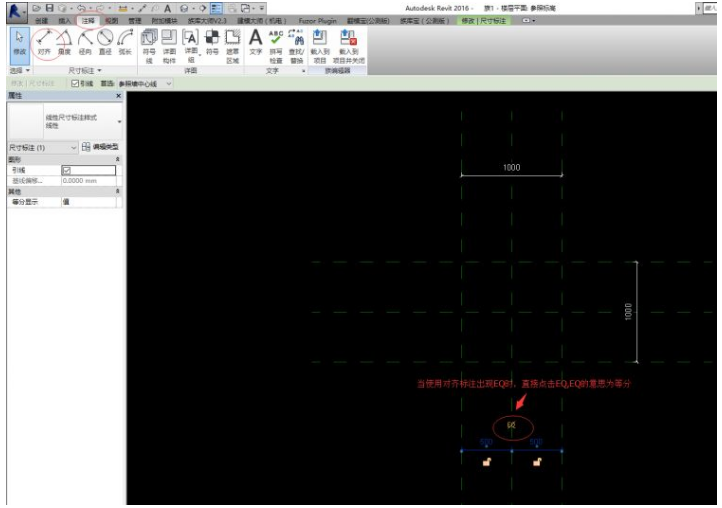The height and width of the screenshot is (508, 722).
Task: Collapse the 图形 properties section
Action: 117,159
